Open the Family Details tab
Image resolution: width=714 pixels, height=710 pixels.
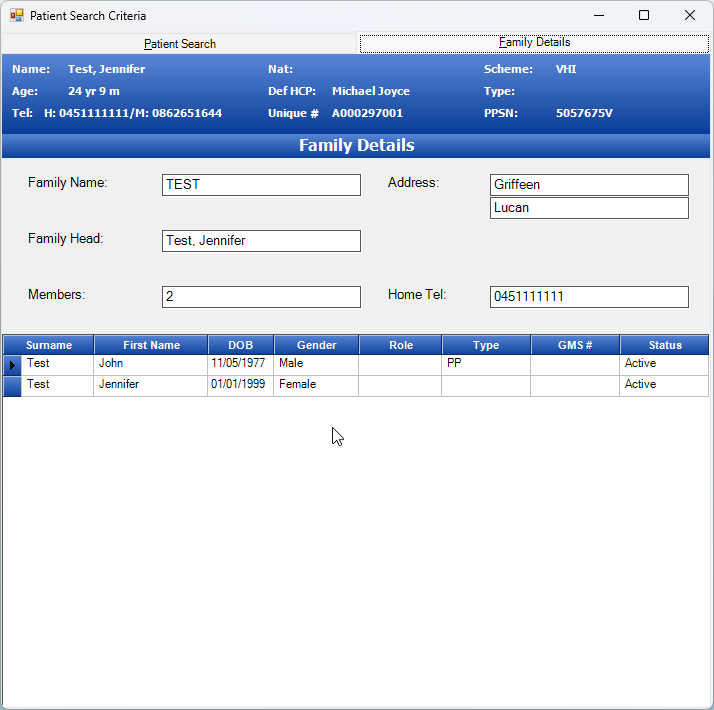534,43
